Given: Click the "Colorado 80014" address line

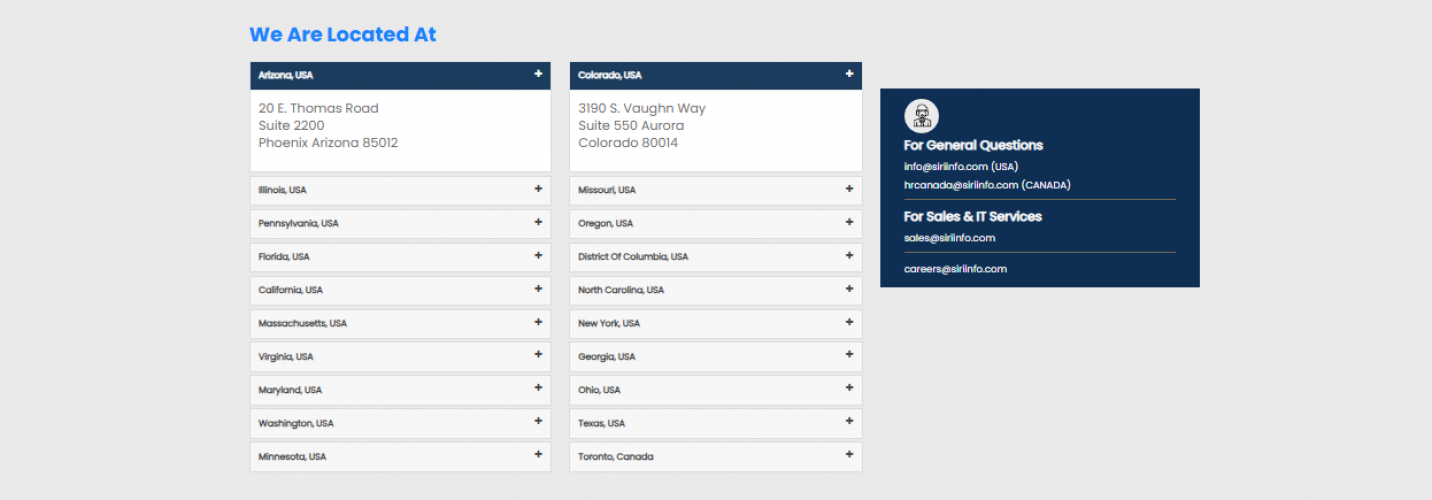Looking at the screenshot, I should (628, 143).
